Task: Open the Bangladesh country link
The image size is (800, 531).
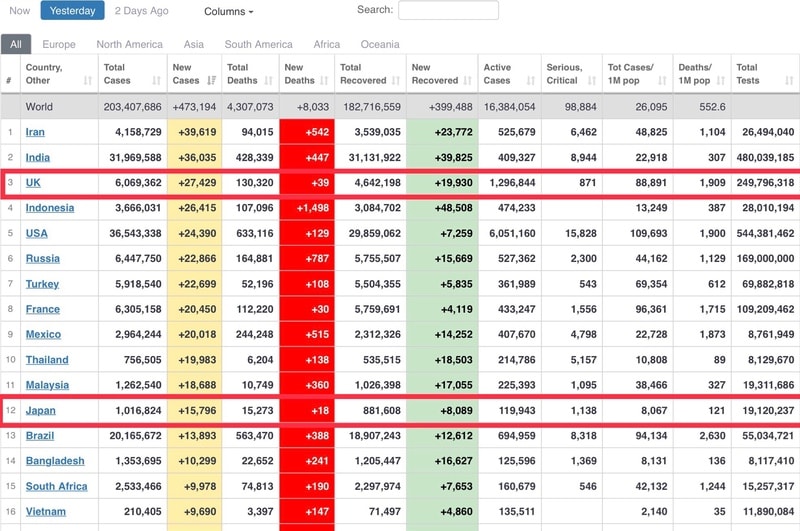Action: 55,461
